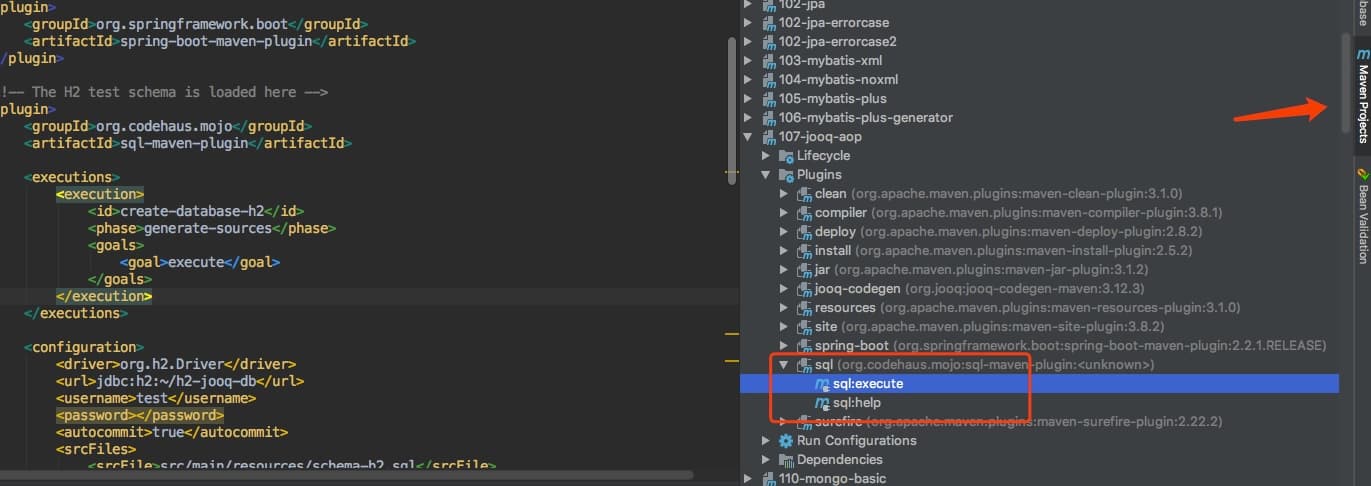The width and height of the screenshot is (1371, 486).
Task: Open the Maven Projects side tab
Action: pyautogui.click(x=1362, y=97)
